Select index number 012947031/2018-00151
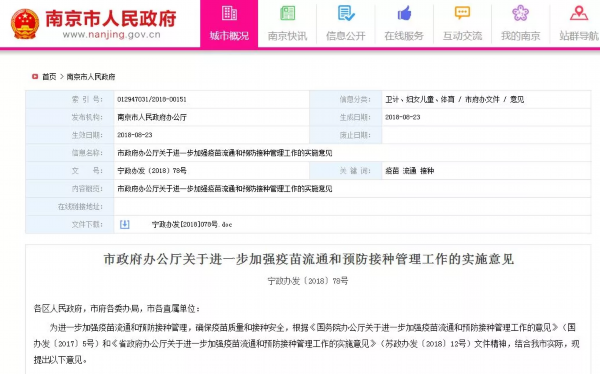The height and width of the screenshot is (374, 600). (x=152, y=100)
